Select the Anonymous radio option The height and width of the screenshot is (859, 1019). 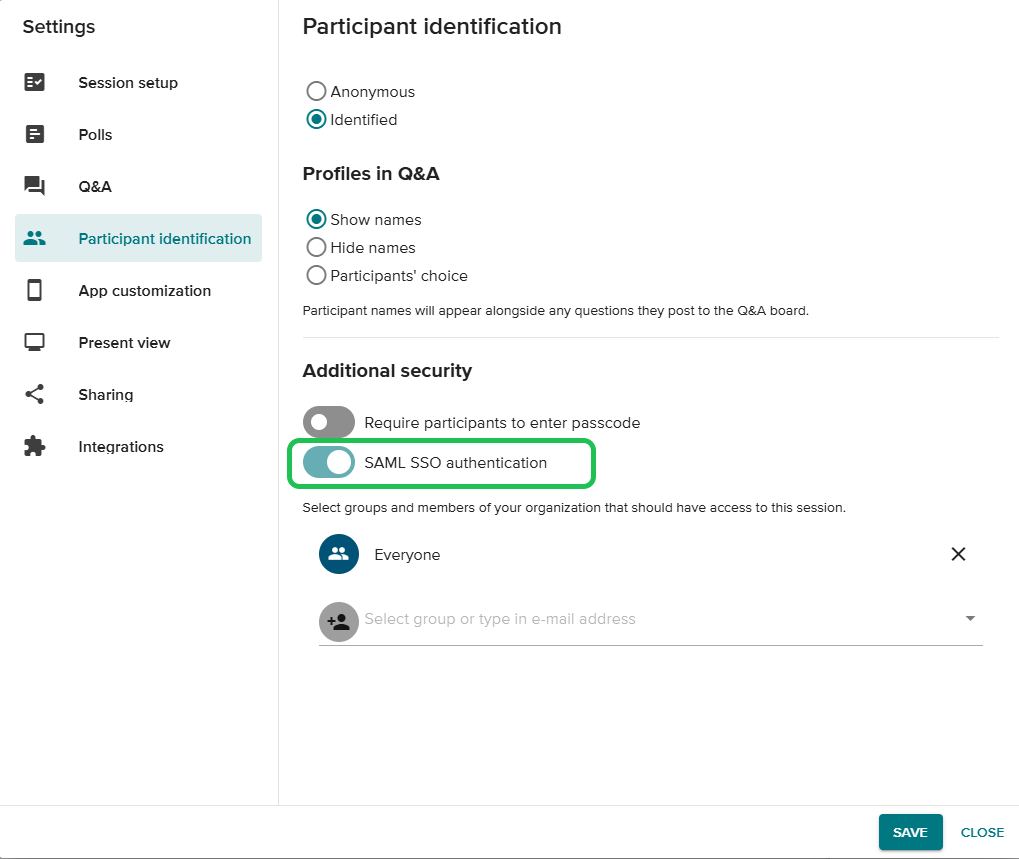(316, 92)
